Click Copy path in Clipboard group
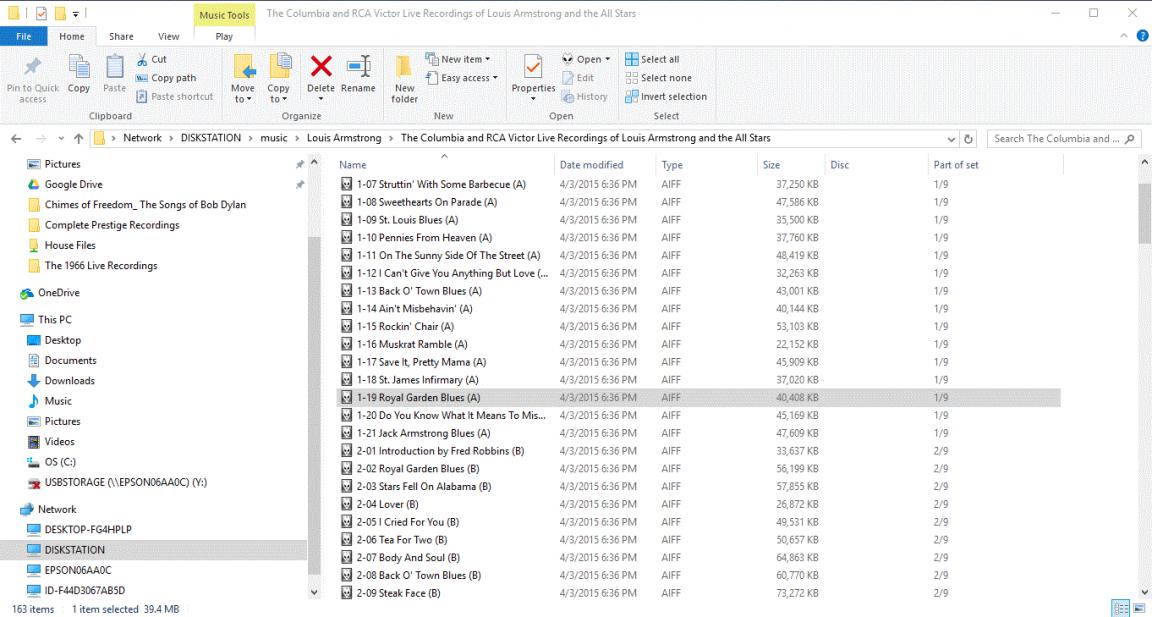This screenshot has width=1152, height=617. click(173, 78)
